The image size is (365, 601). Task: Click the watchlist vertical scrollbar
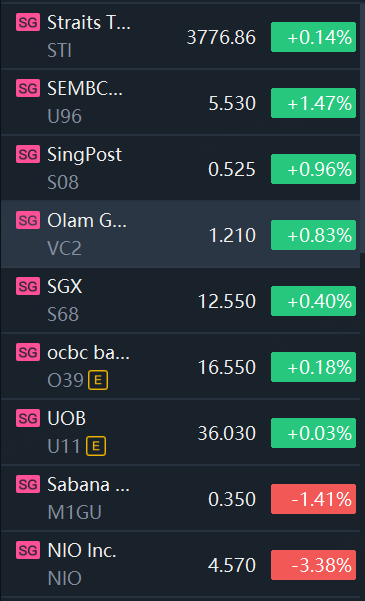point(362,130)
